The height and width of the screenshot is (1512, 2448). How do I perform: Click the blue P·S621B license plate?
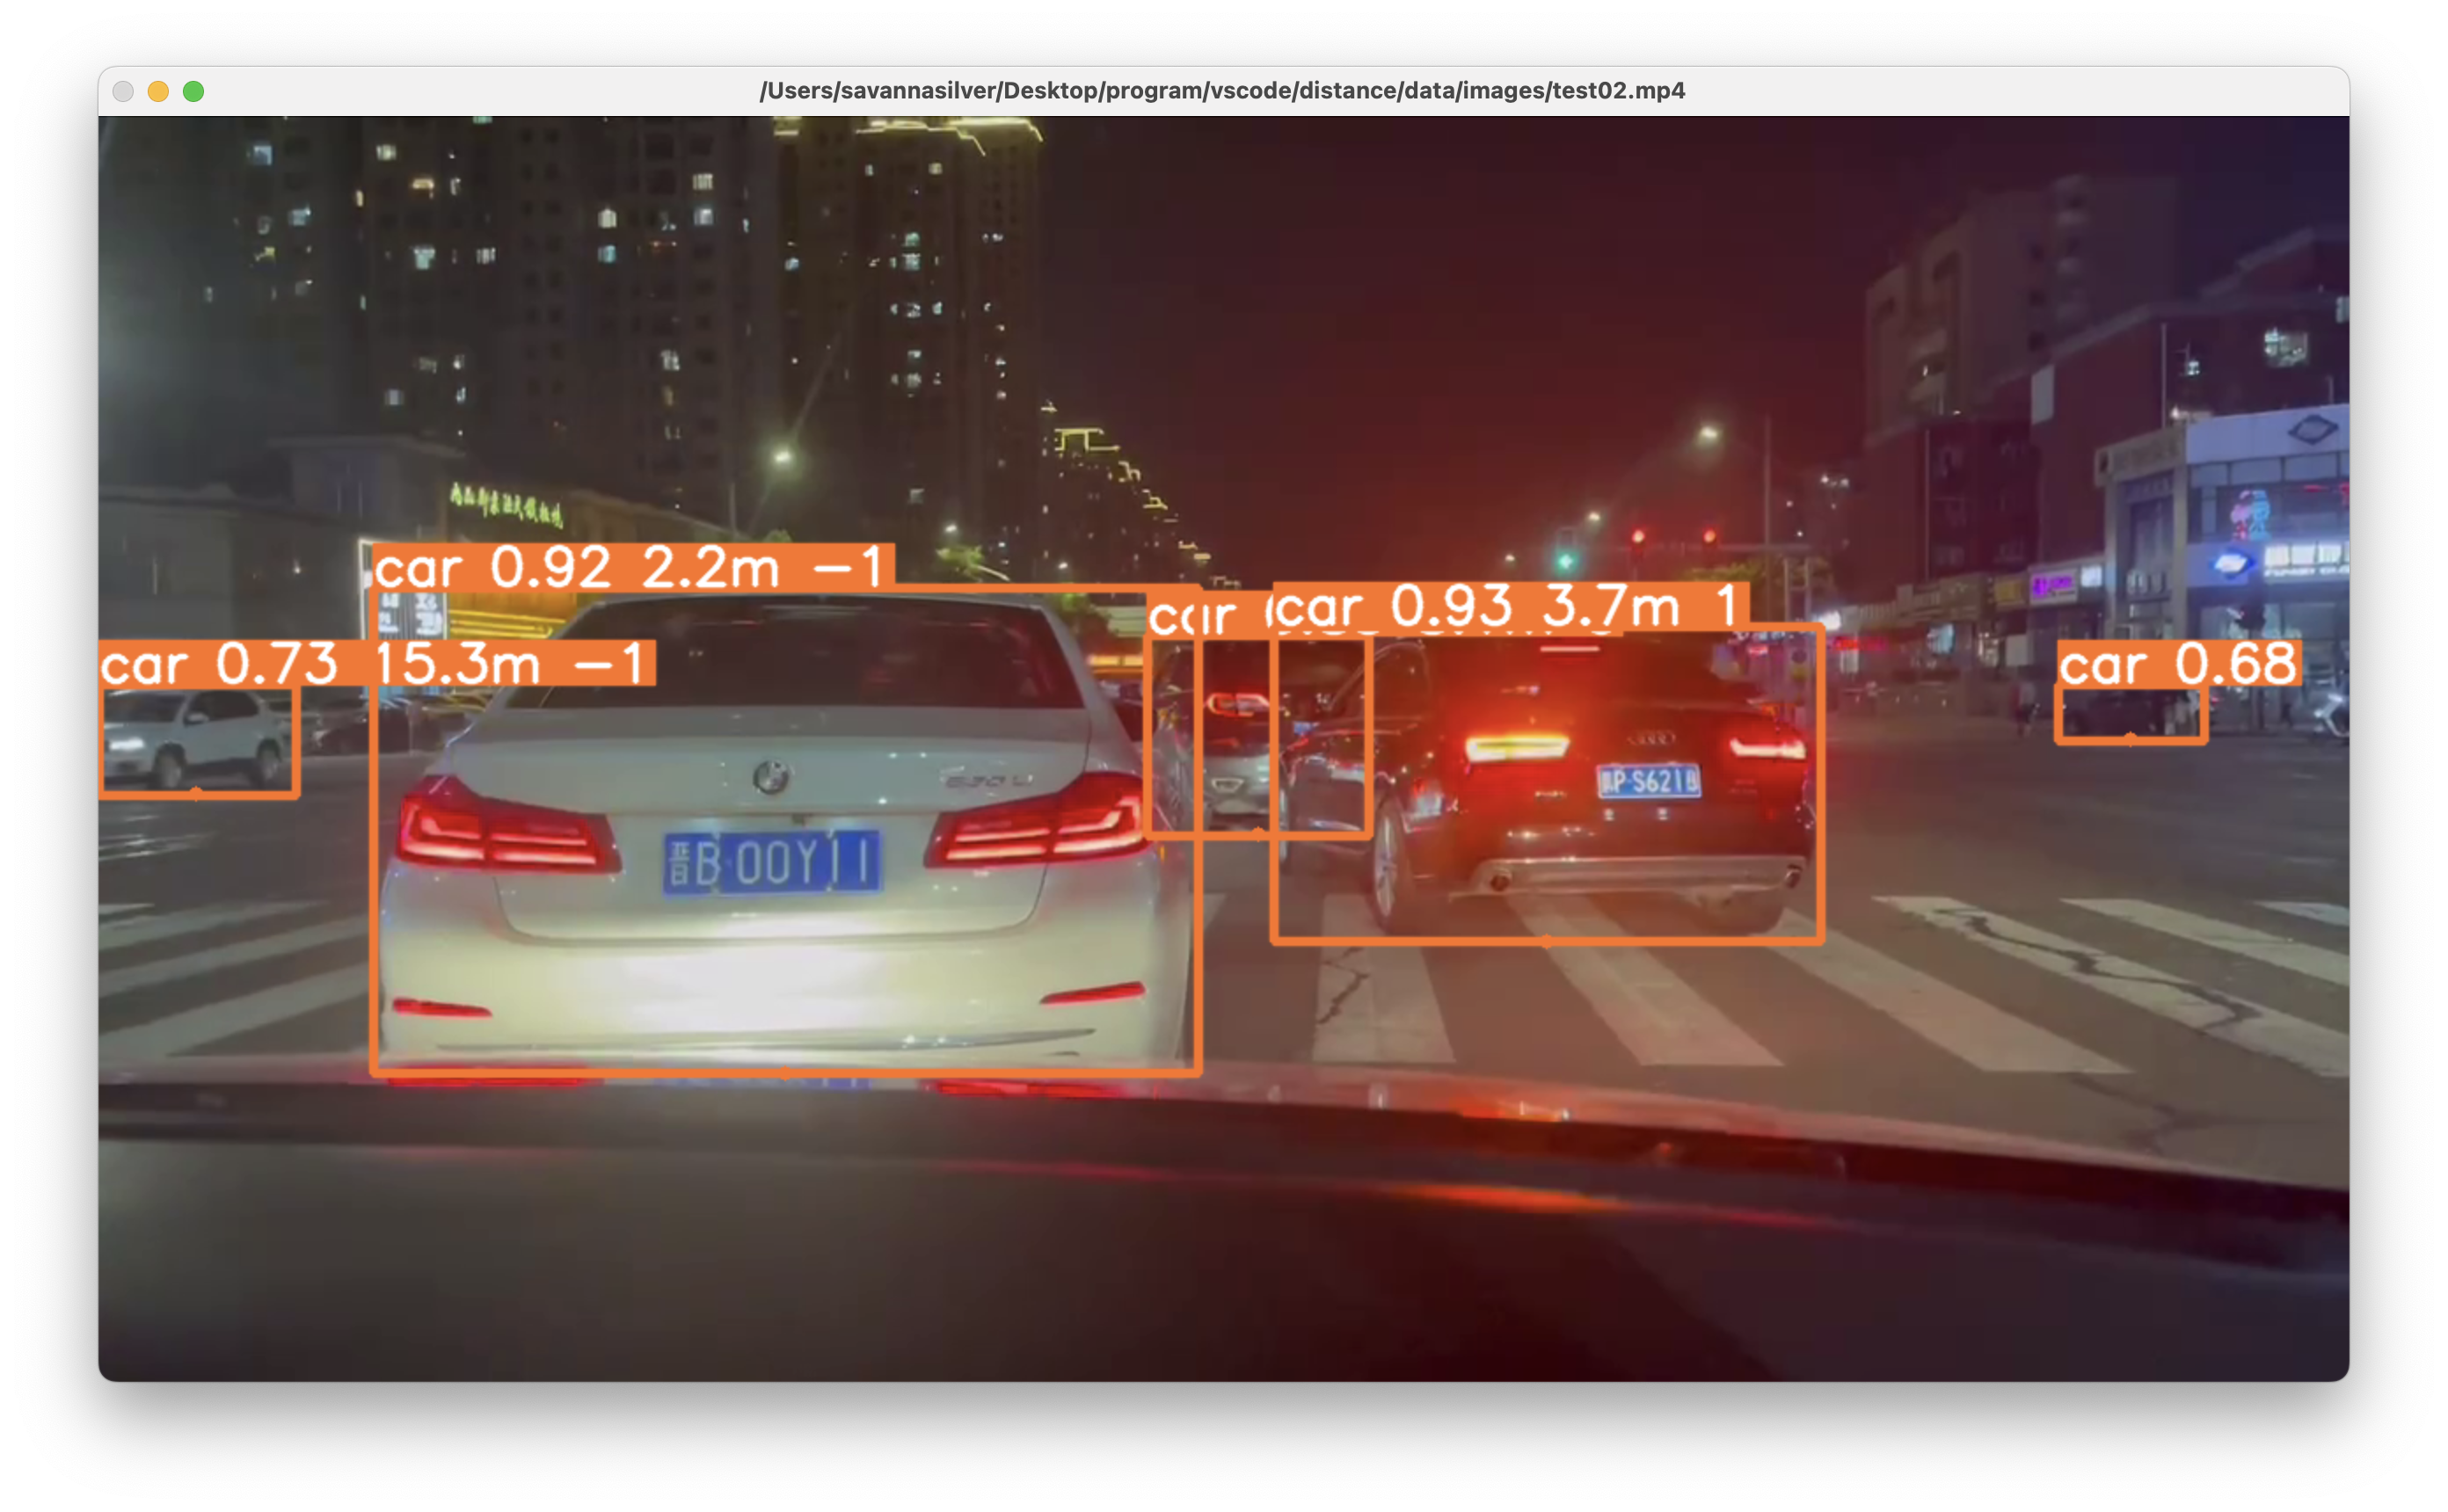click(x=1648, y=781)
